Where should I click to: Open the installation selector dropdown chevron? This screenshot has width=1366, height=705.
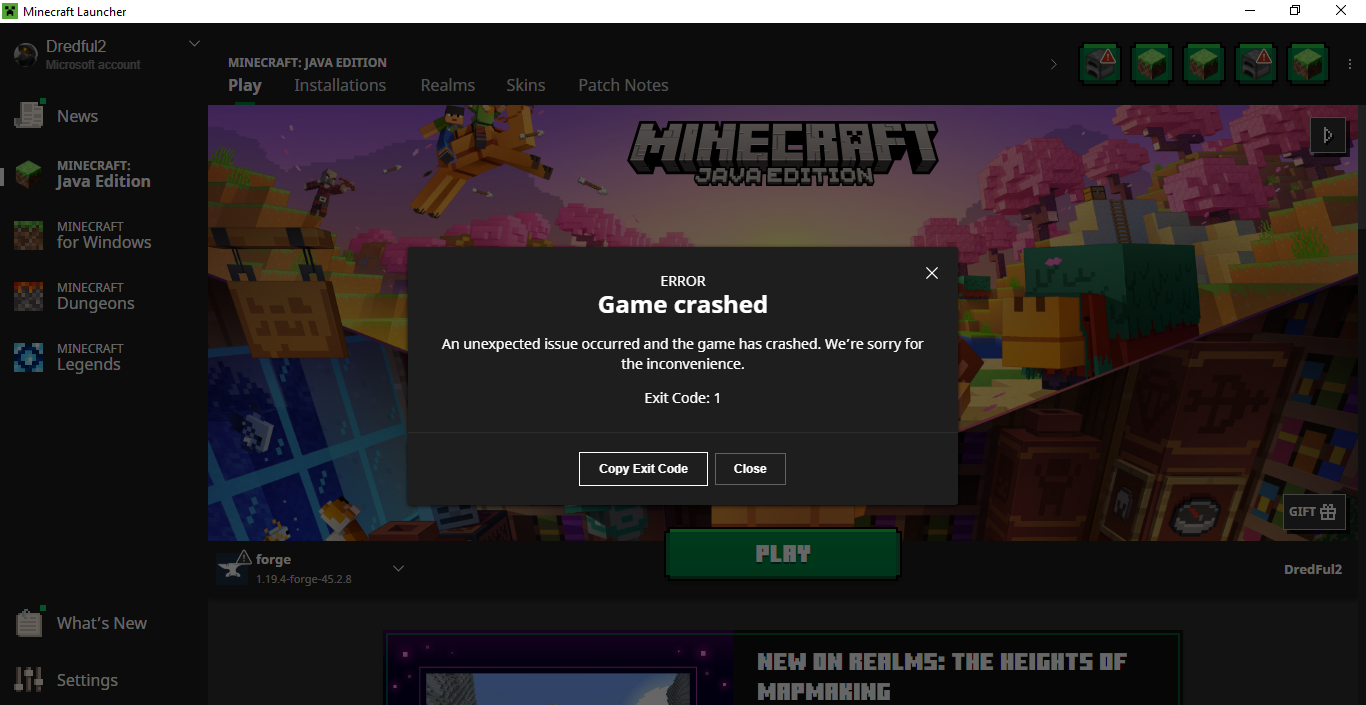(x=398, y=568)
